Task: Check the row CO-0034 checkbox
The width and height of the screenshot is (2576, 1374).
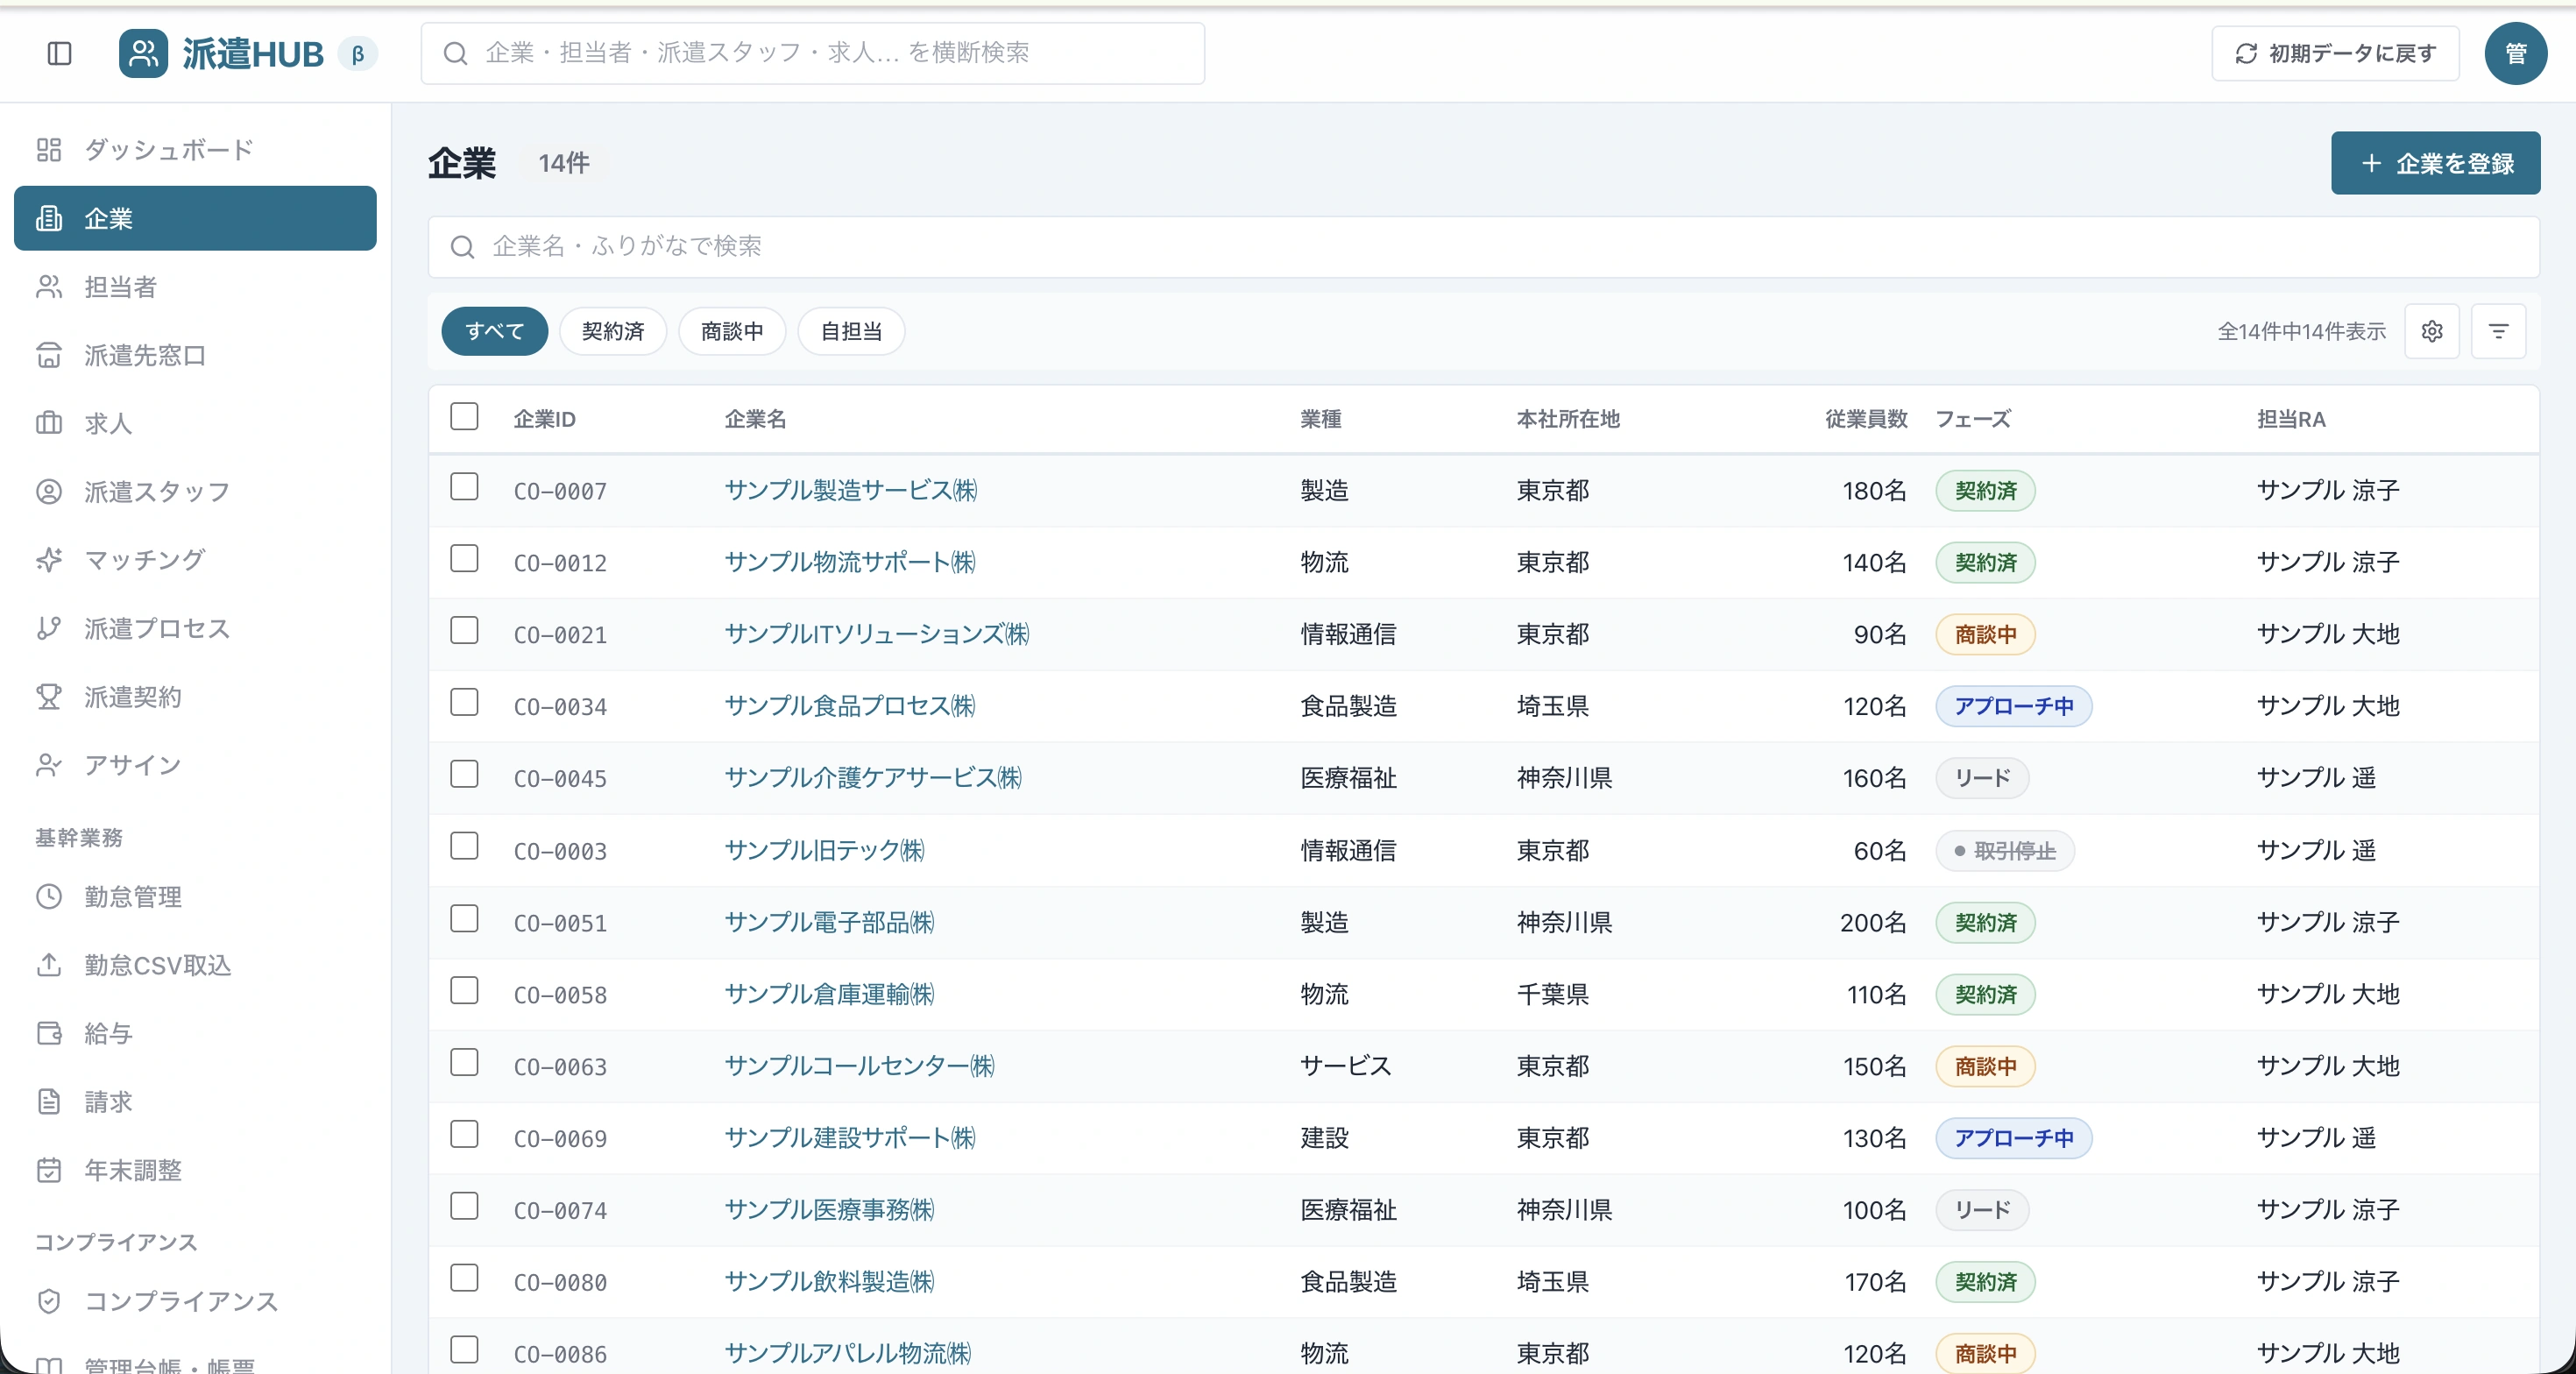Action: [464, 703]
